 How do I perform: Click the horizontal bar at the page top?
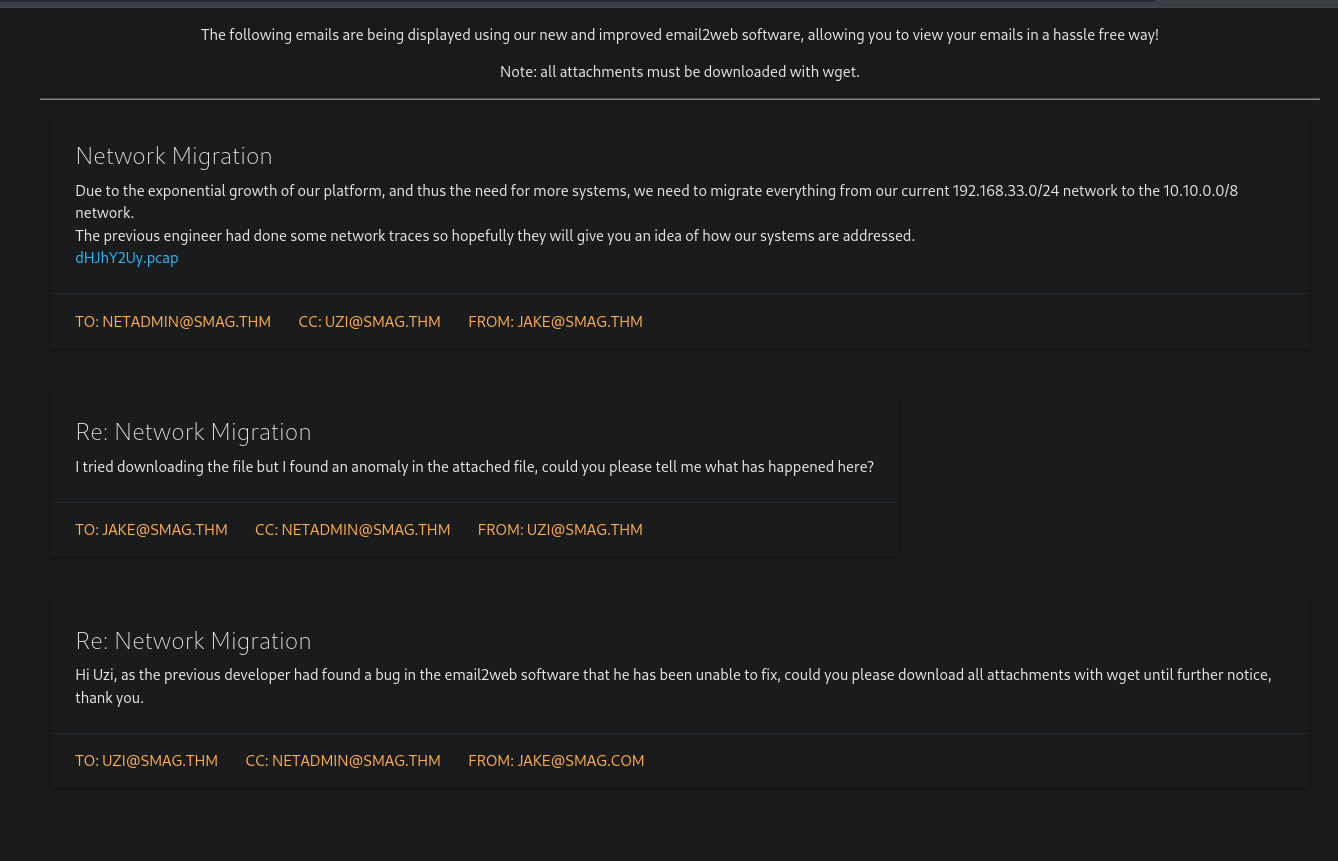576,3
